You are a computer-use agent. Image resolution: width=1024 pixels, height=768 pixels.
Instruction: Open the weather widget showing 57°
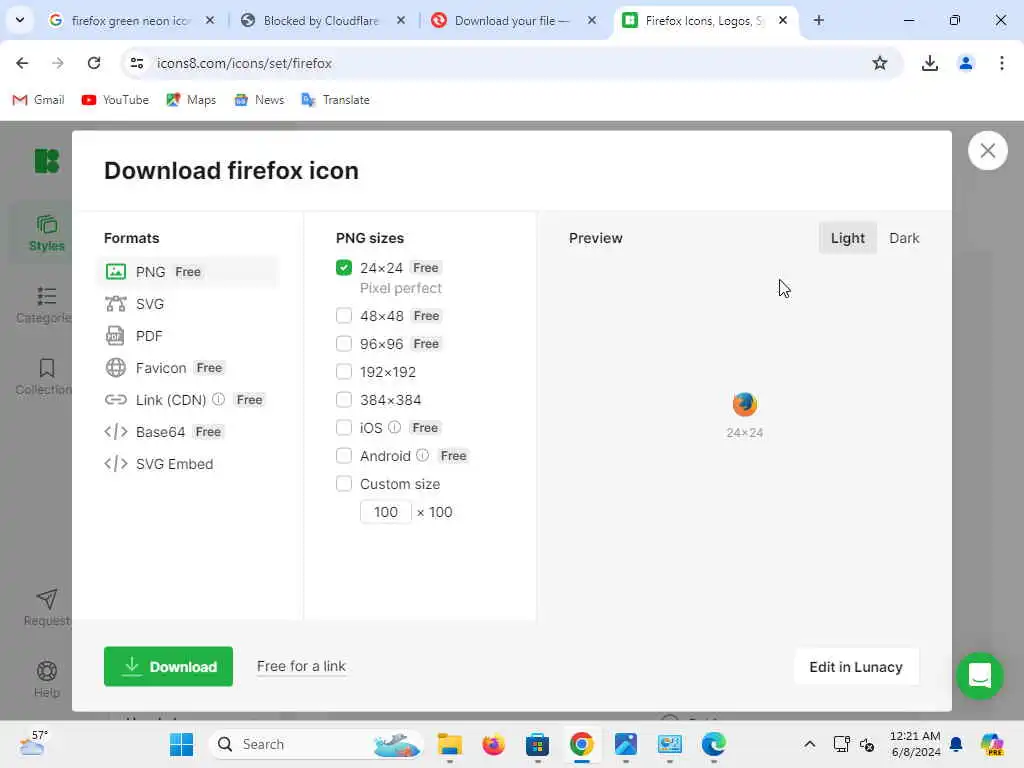pyautogui.click(x=33, y=743)
